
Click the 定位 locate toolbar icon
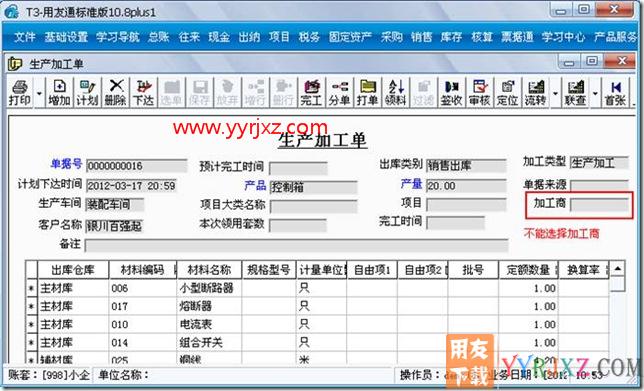click(507, 93)
